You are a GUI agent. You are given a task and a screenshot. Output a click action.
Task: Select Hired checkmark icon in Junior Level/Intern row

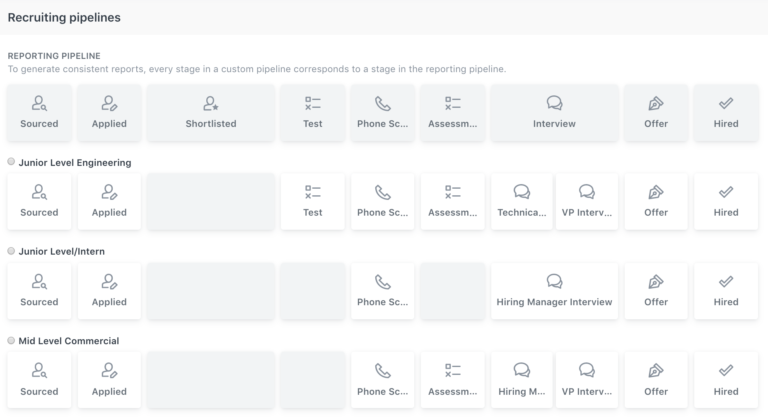point(726,282)
